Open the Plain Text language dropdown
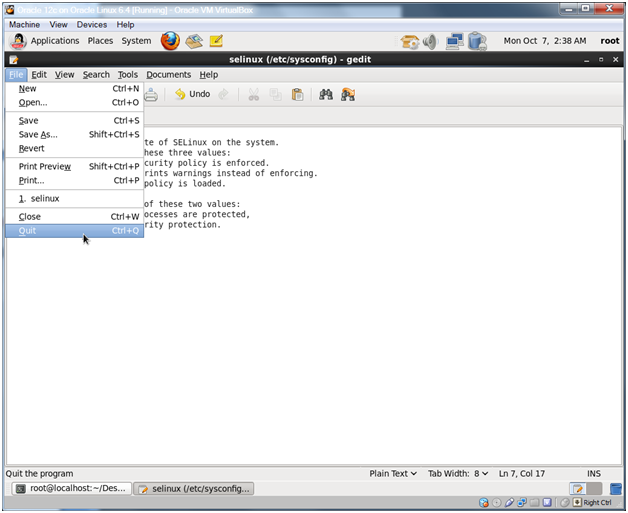 394,473
